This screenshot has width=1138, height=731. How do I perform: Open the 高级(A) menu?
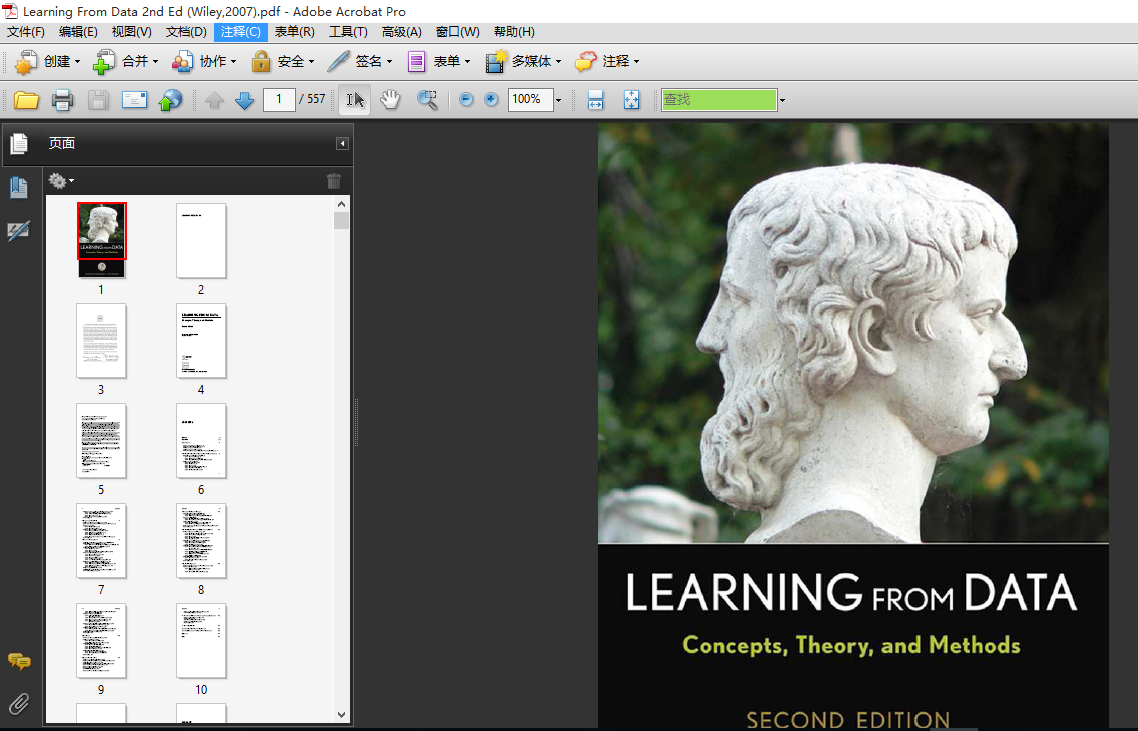point(402,32)
